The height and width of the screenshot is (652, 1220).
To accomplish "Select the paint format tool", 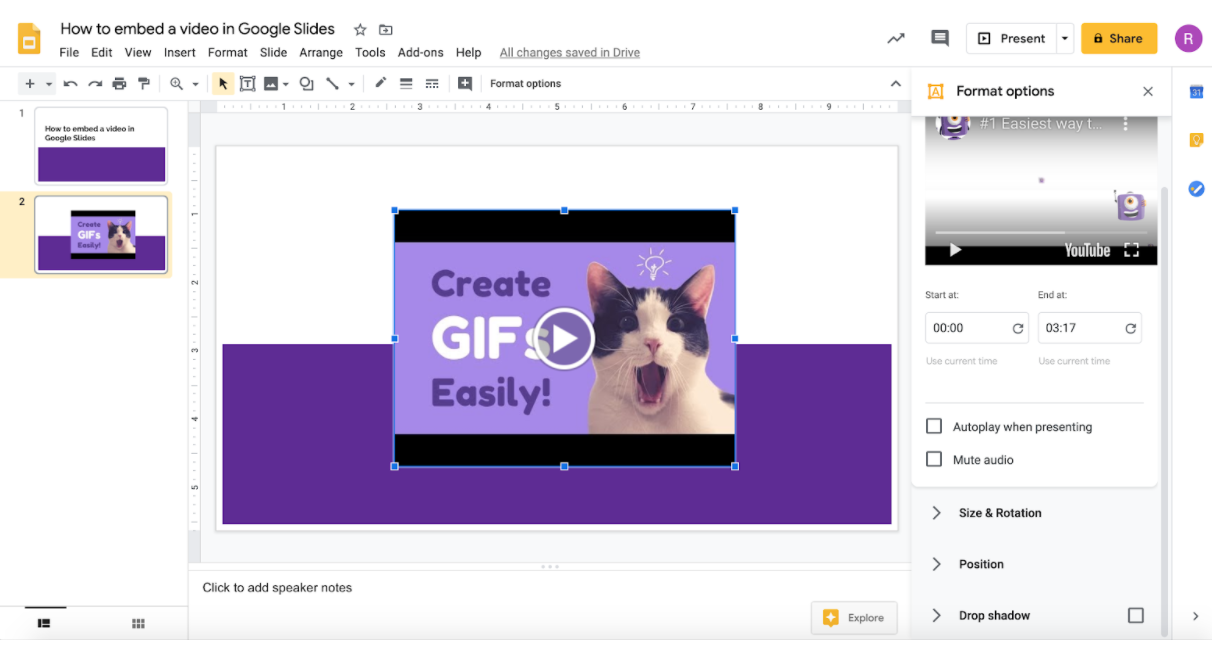I will (x=144, y=84).
